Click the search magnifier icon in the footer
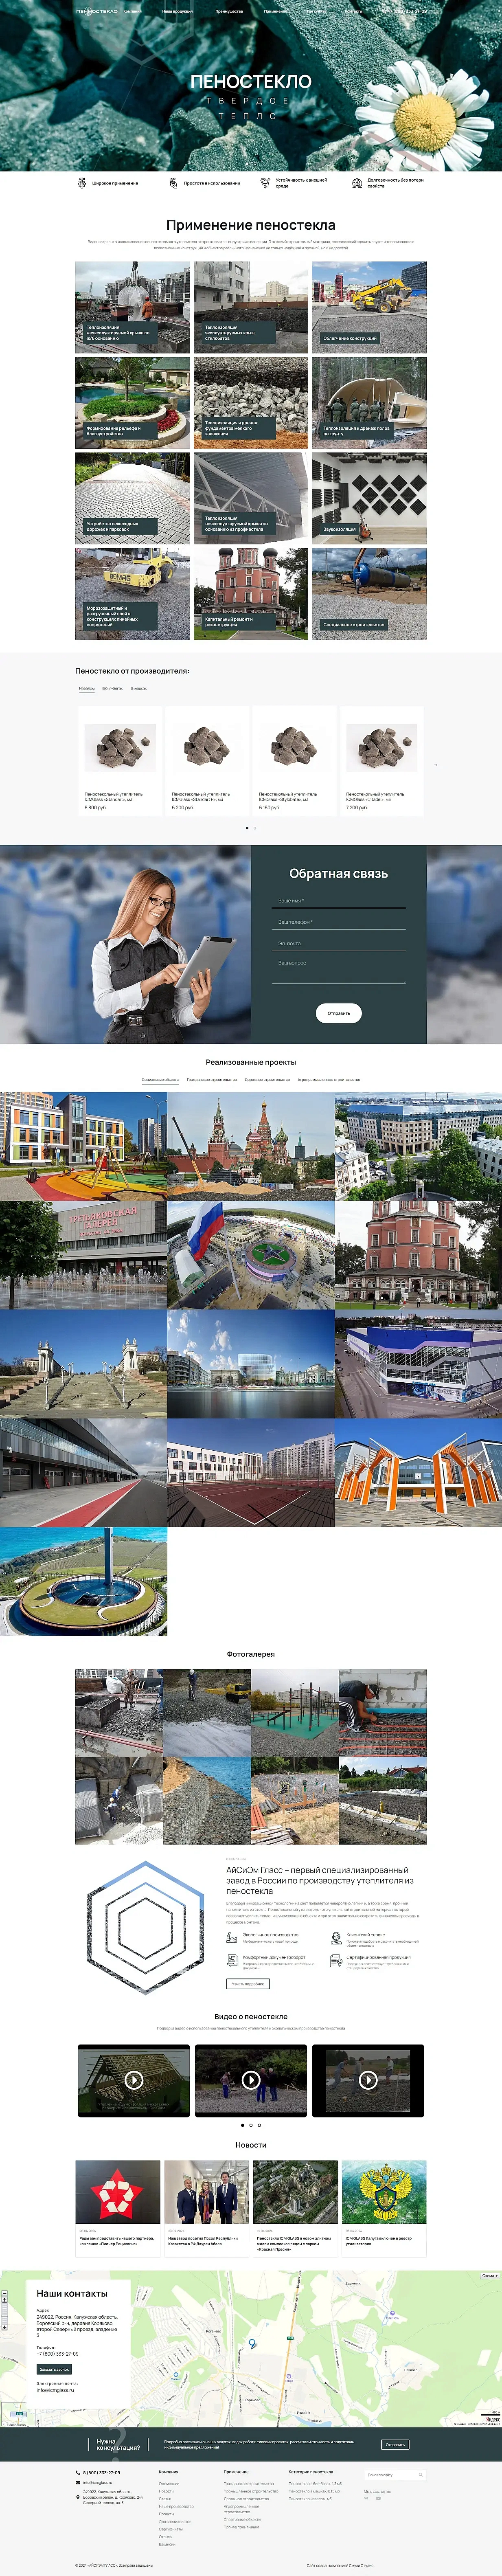The height and width of the screenshot is (2576, 502). coord(421,2475)
